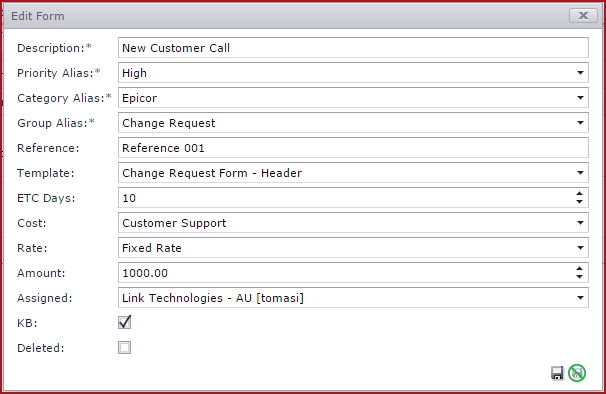Screen dimensions: 606x394
Task: Focus the Reference input field
Action: (353, 148)
